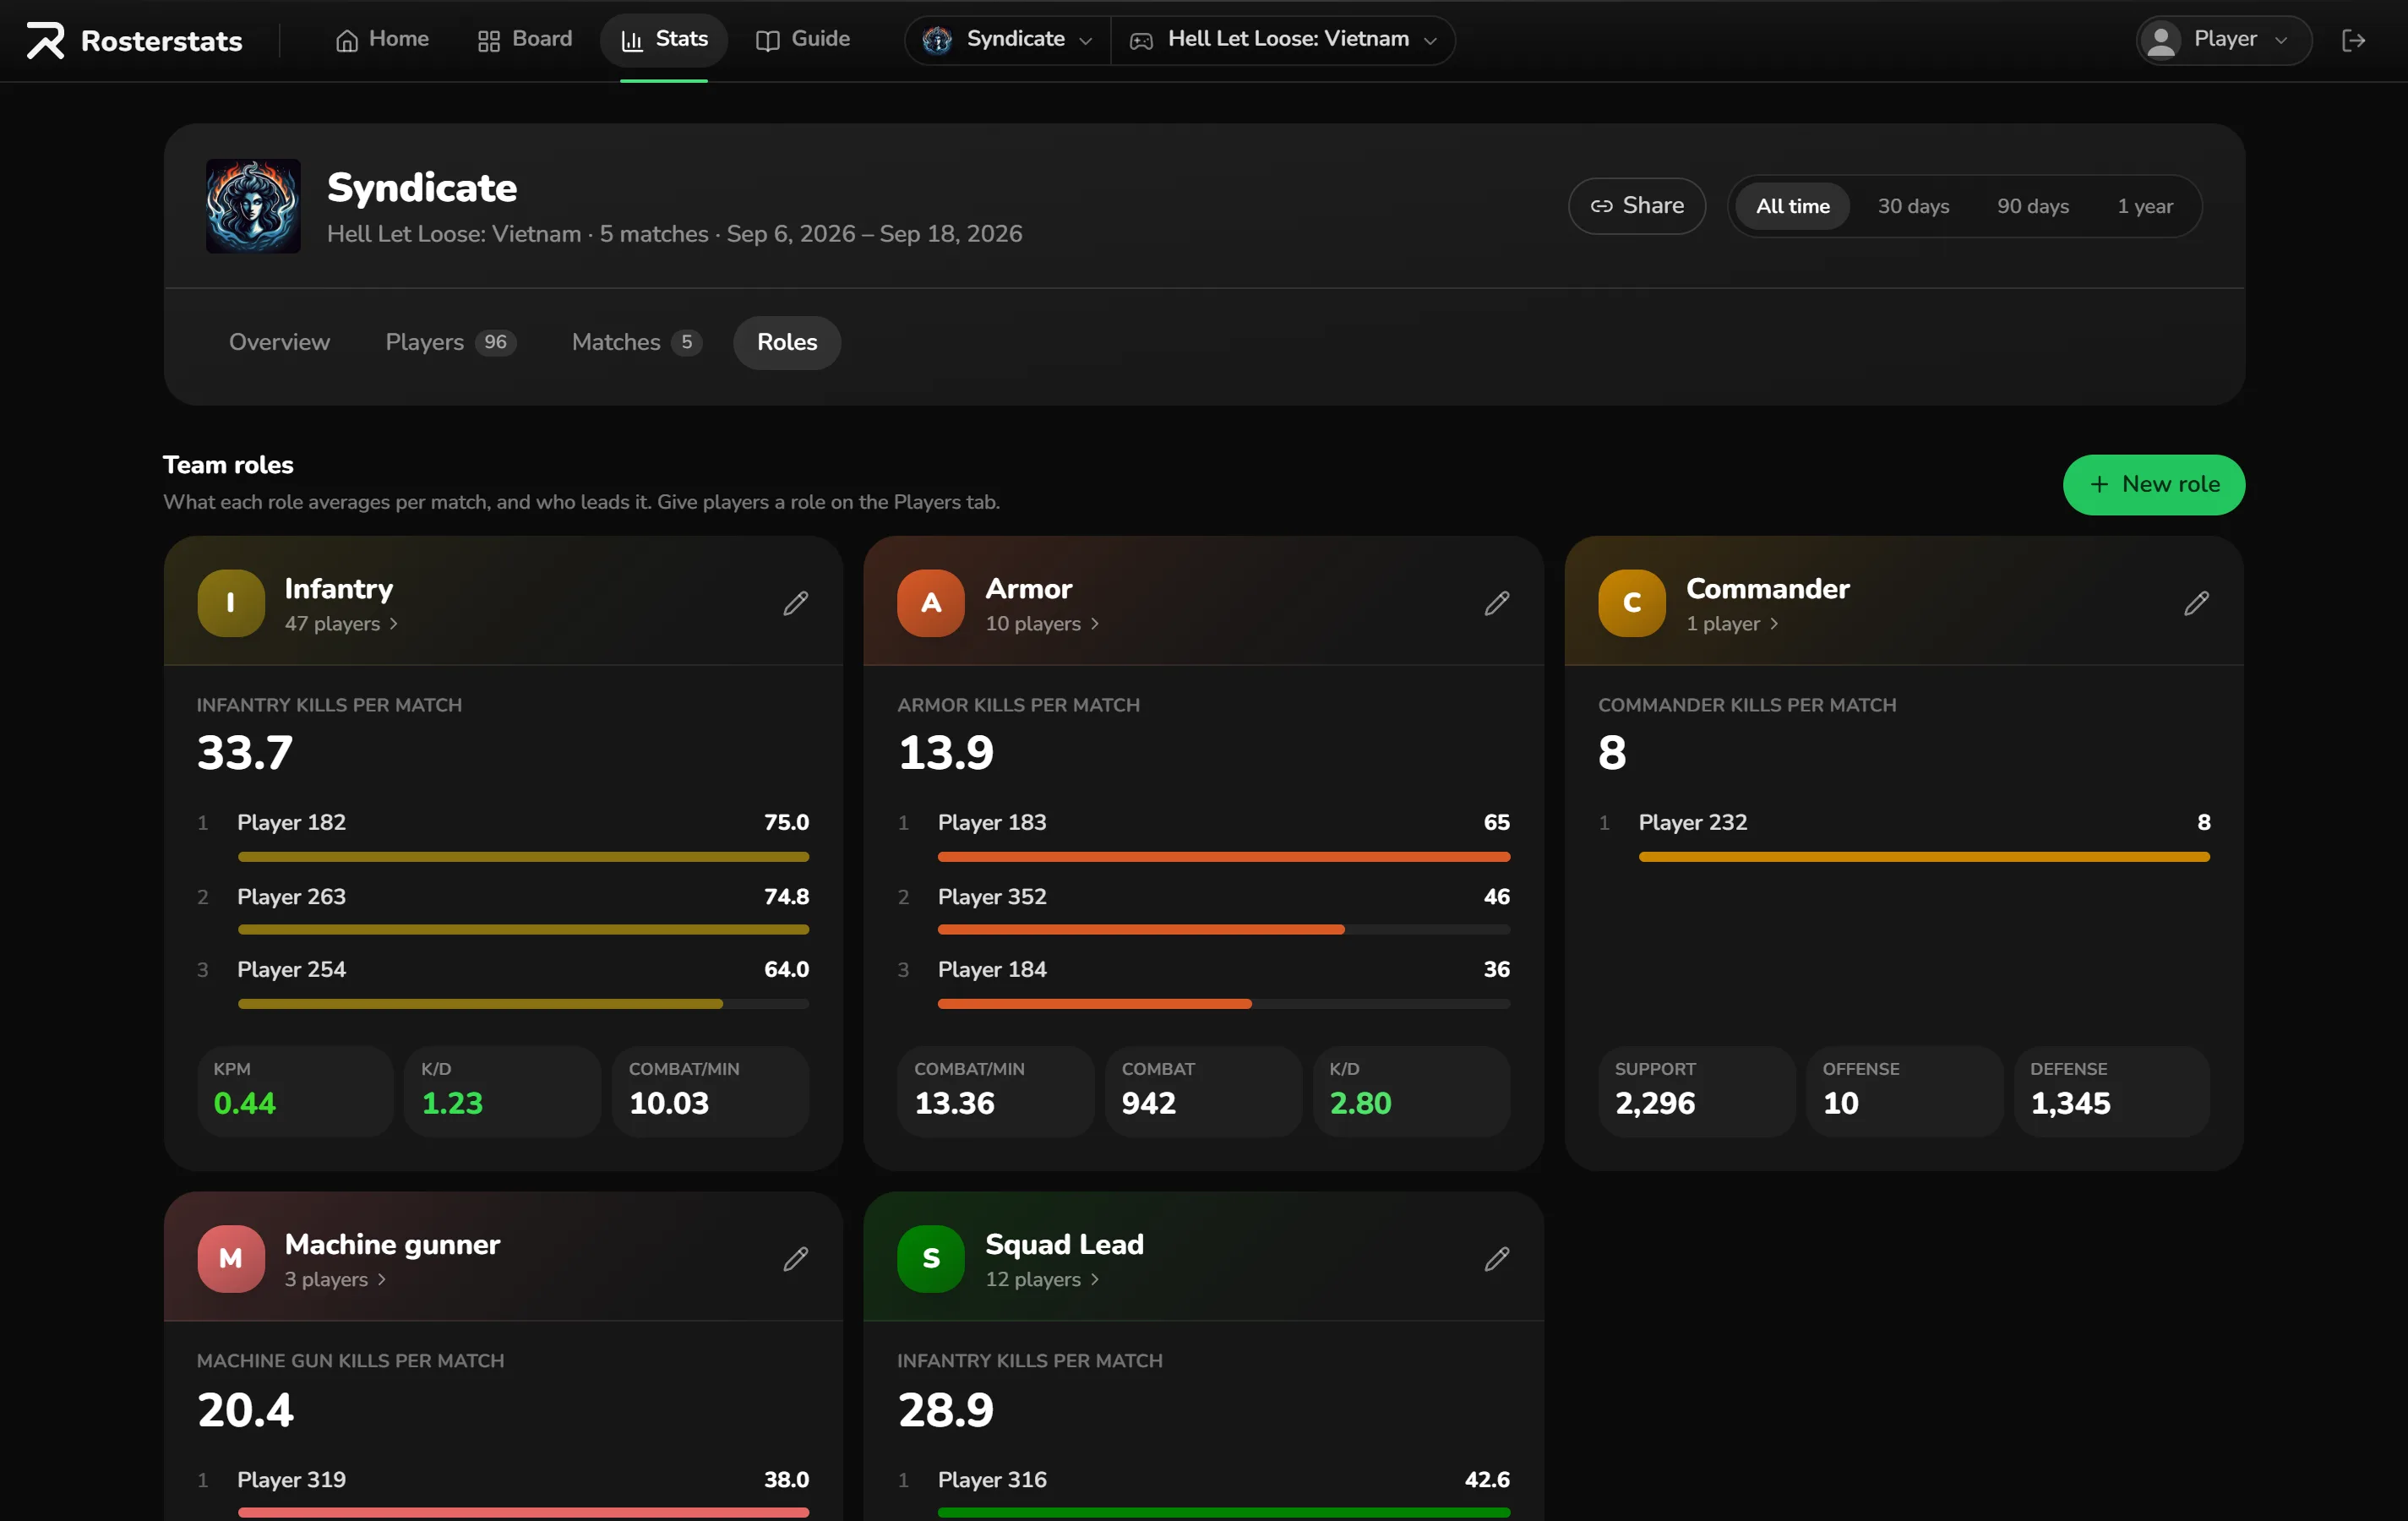Click the Commander card pencil edit icon
The height and width of the screenshot is (1521, 2408).
2196,603
